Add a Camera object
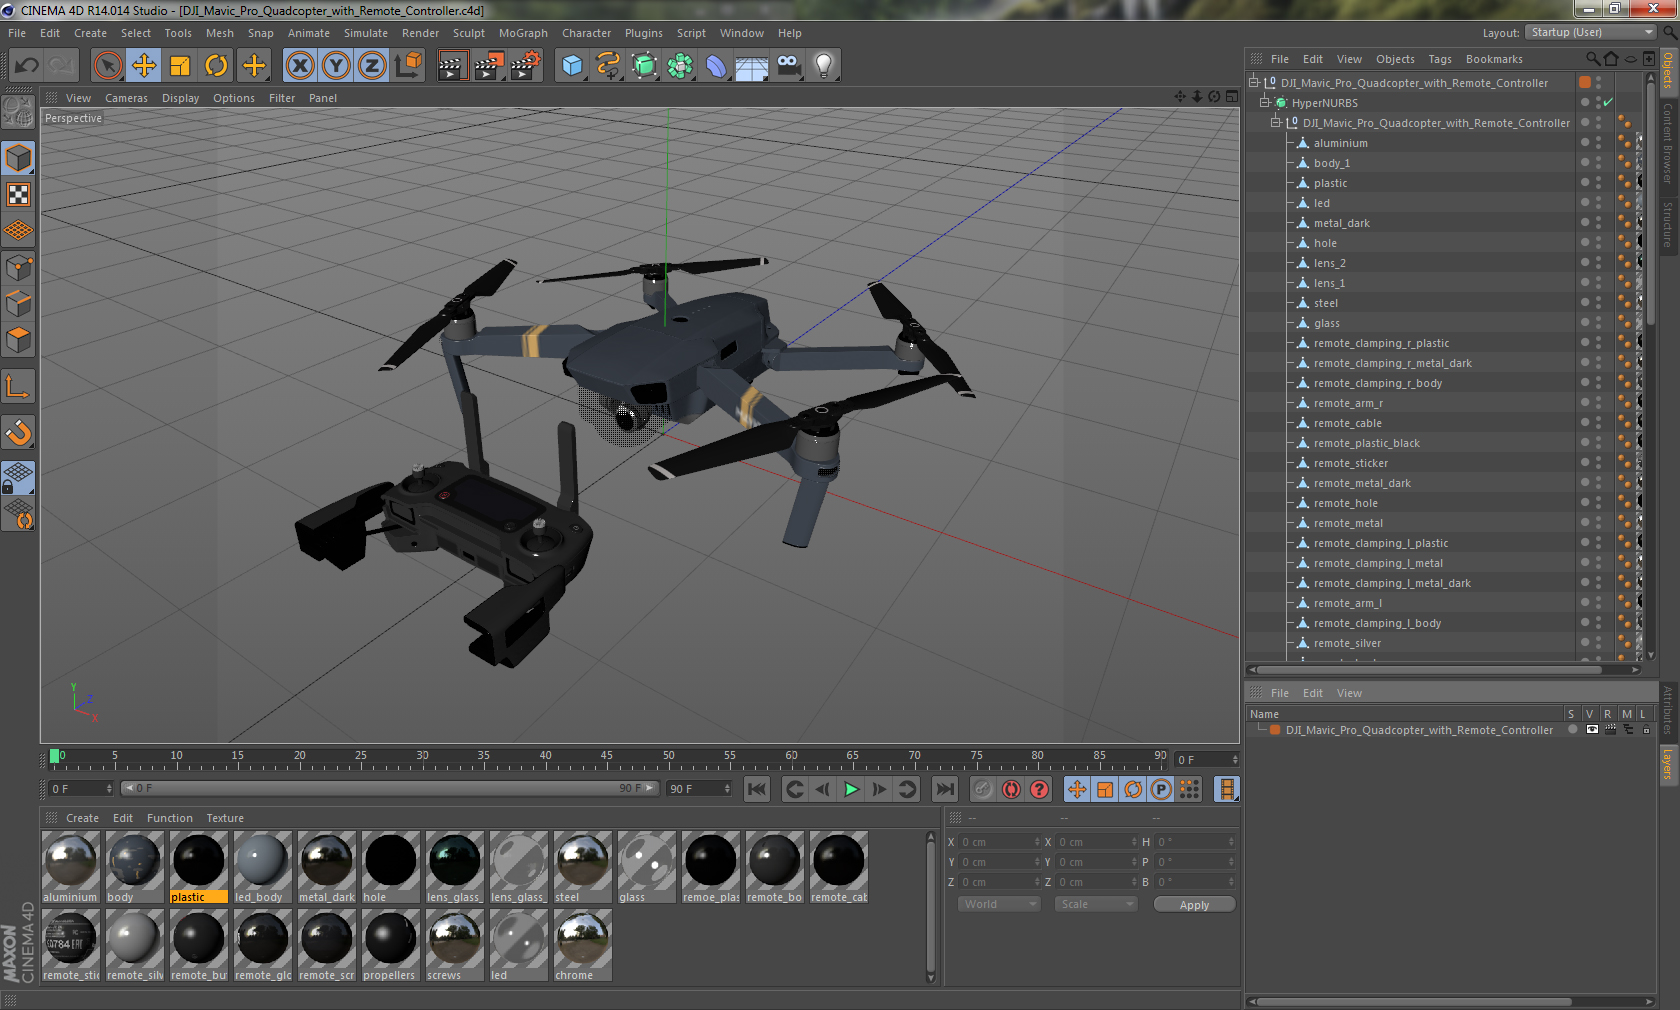 (x=788, y=66)
